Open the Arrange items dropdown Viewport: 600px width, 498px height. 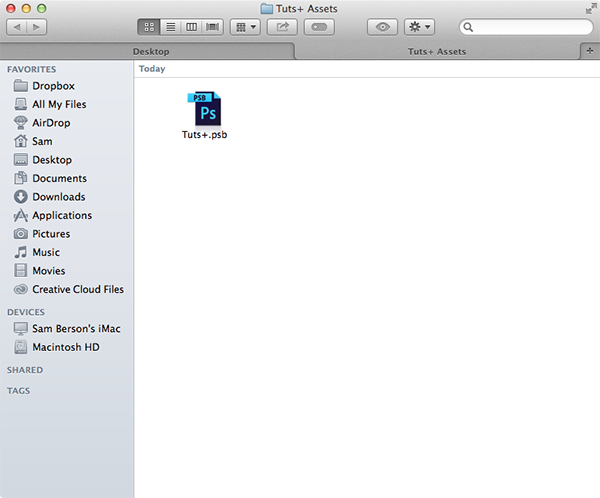[245, 27]
